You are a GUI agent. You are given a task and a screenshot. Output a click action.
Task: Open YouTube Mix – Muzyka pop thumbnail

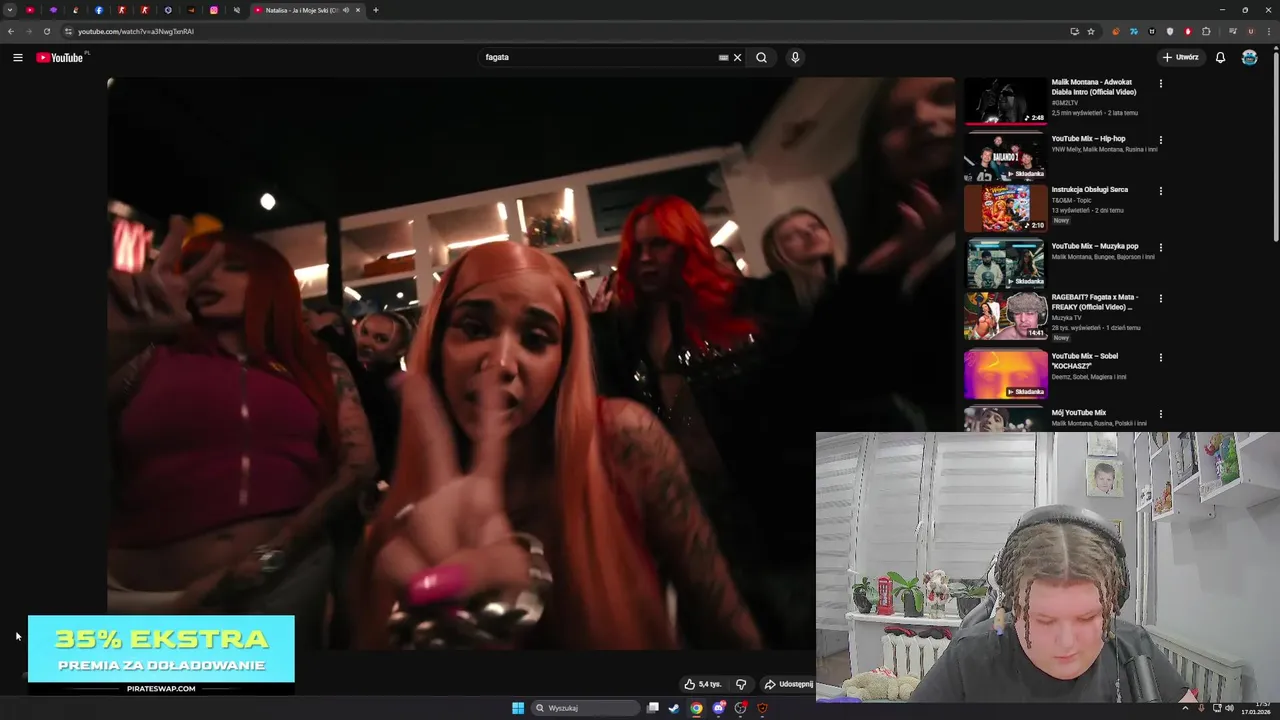pyautogui.click(x=1005, y=263)
